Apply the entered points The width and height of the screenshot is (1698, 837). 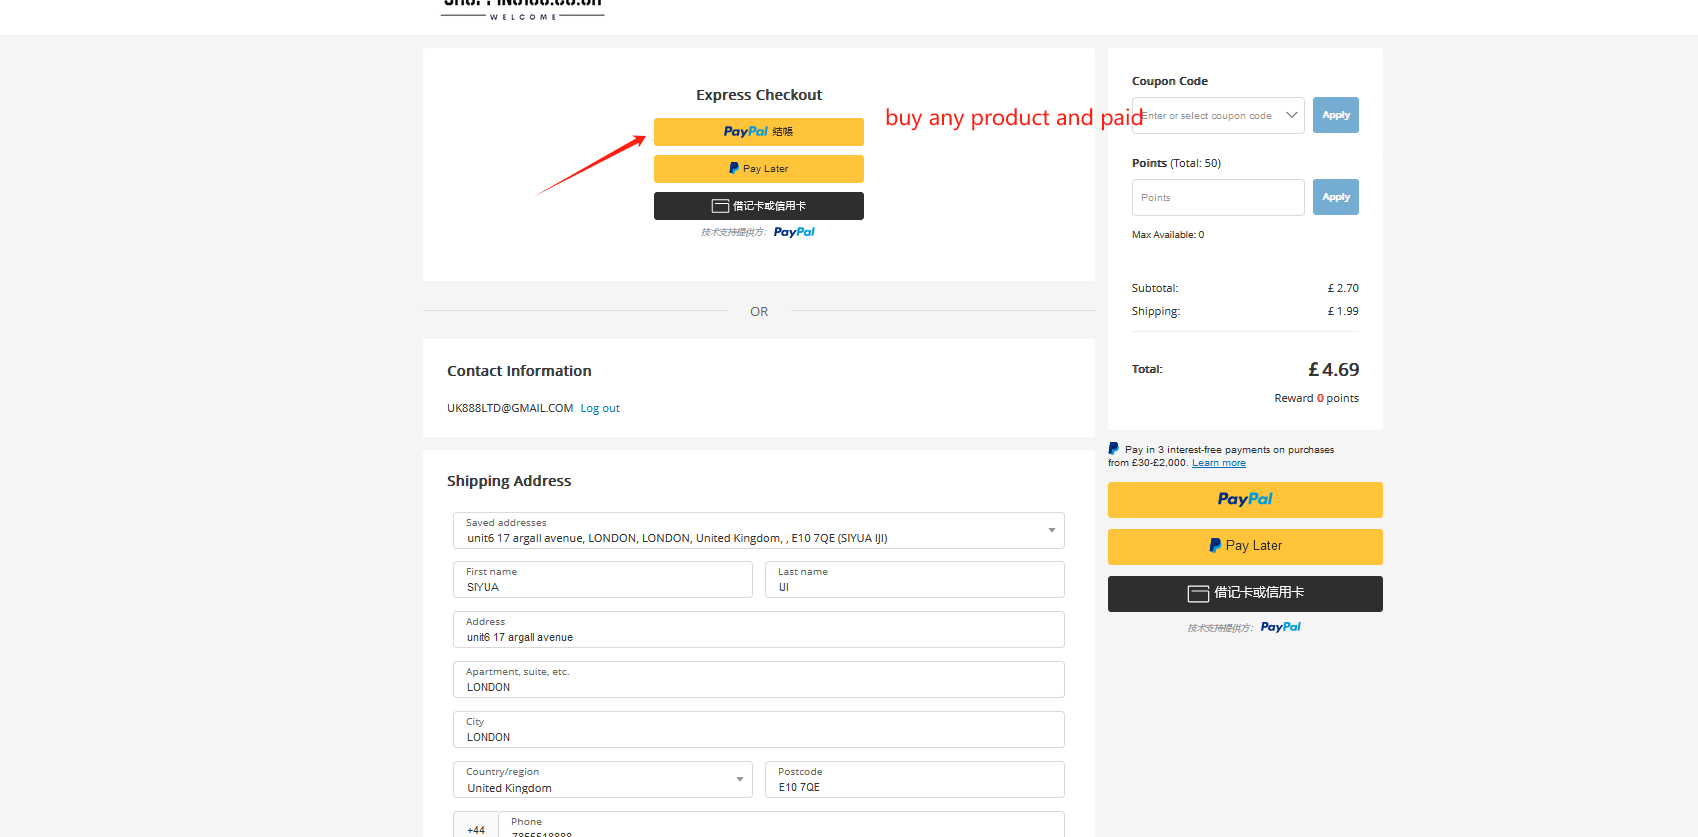pyautogui.click(x=1335, y=197)
